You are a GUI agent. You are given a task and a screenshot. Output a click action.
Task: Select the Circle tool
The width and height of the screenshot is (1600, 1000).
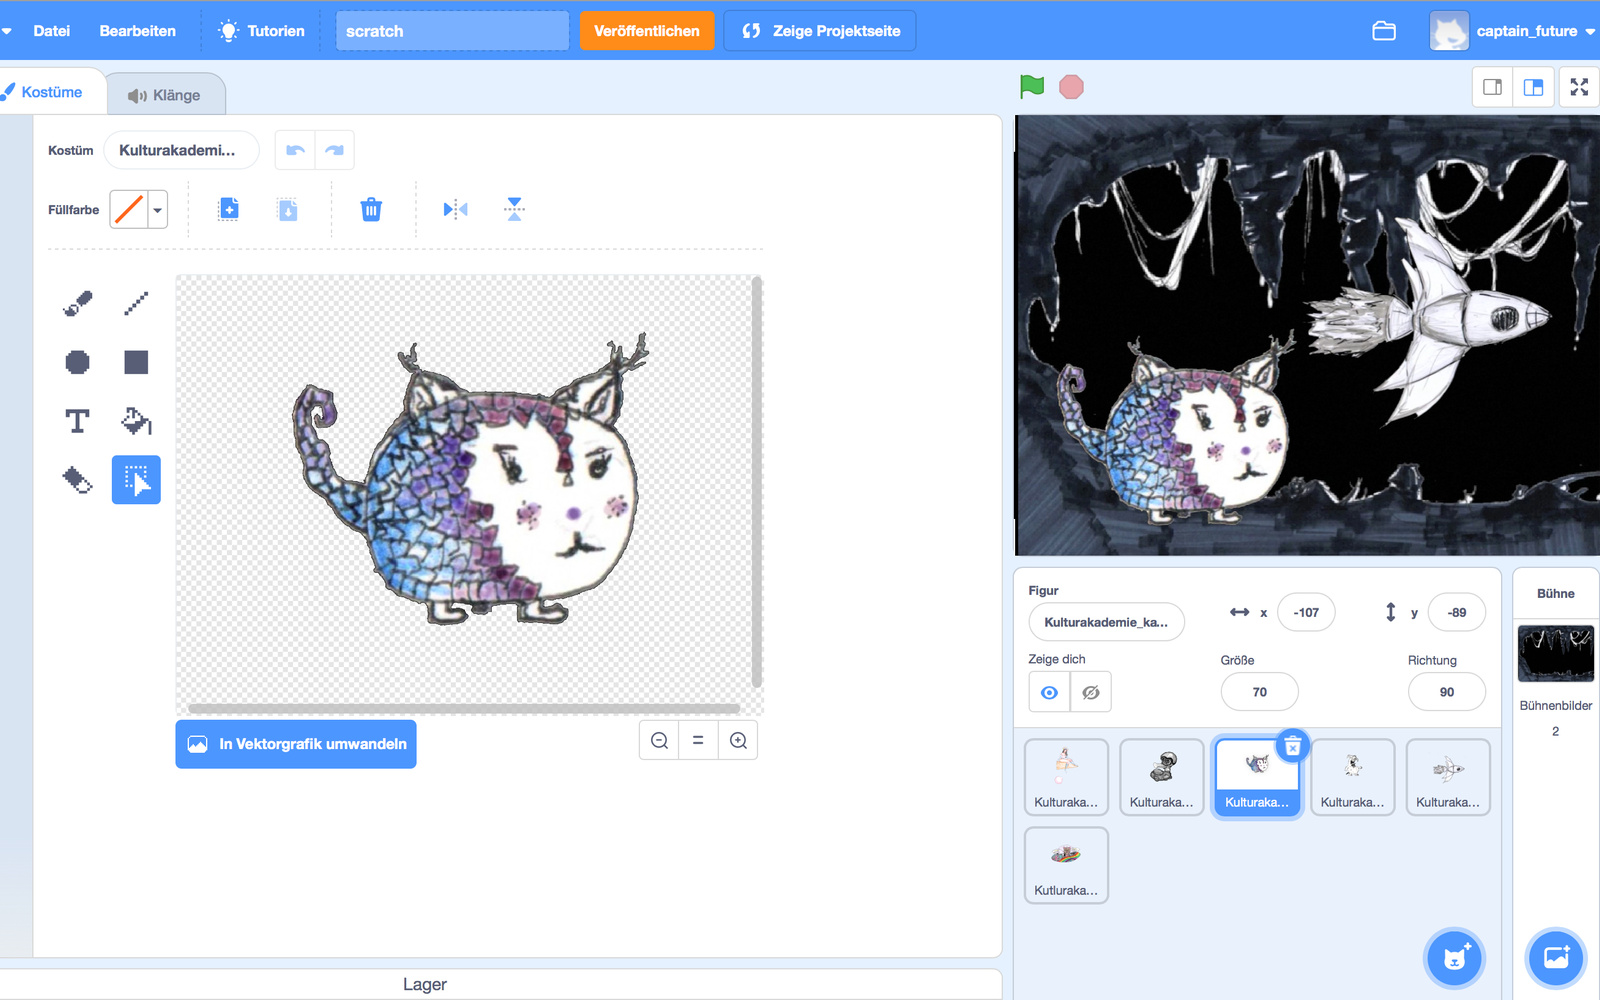click(x=77, y=362)
